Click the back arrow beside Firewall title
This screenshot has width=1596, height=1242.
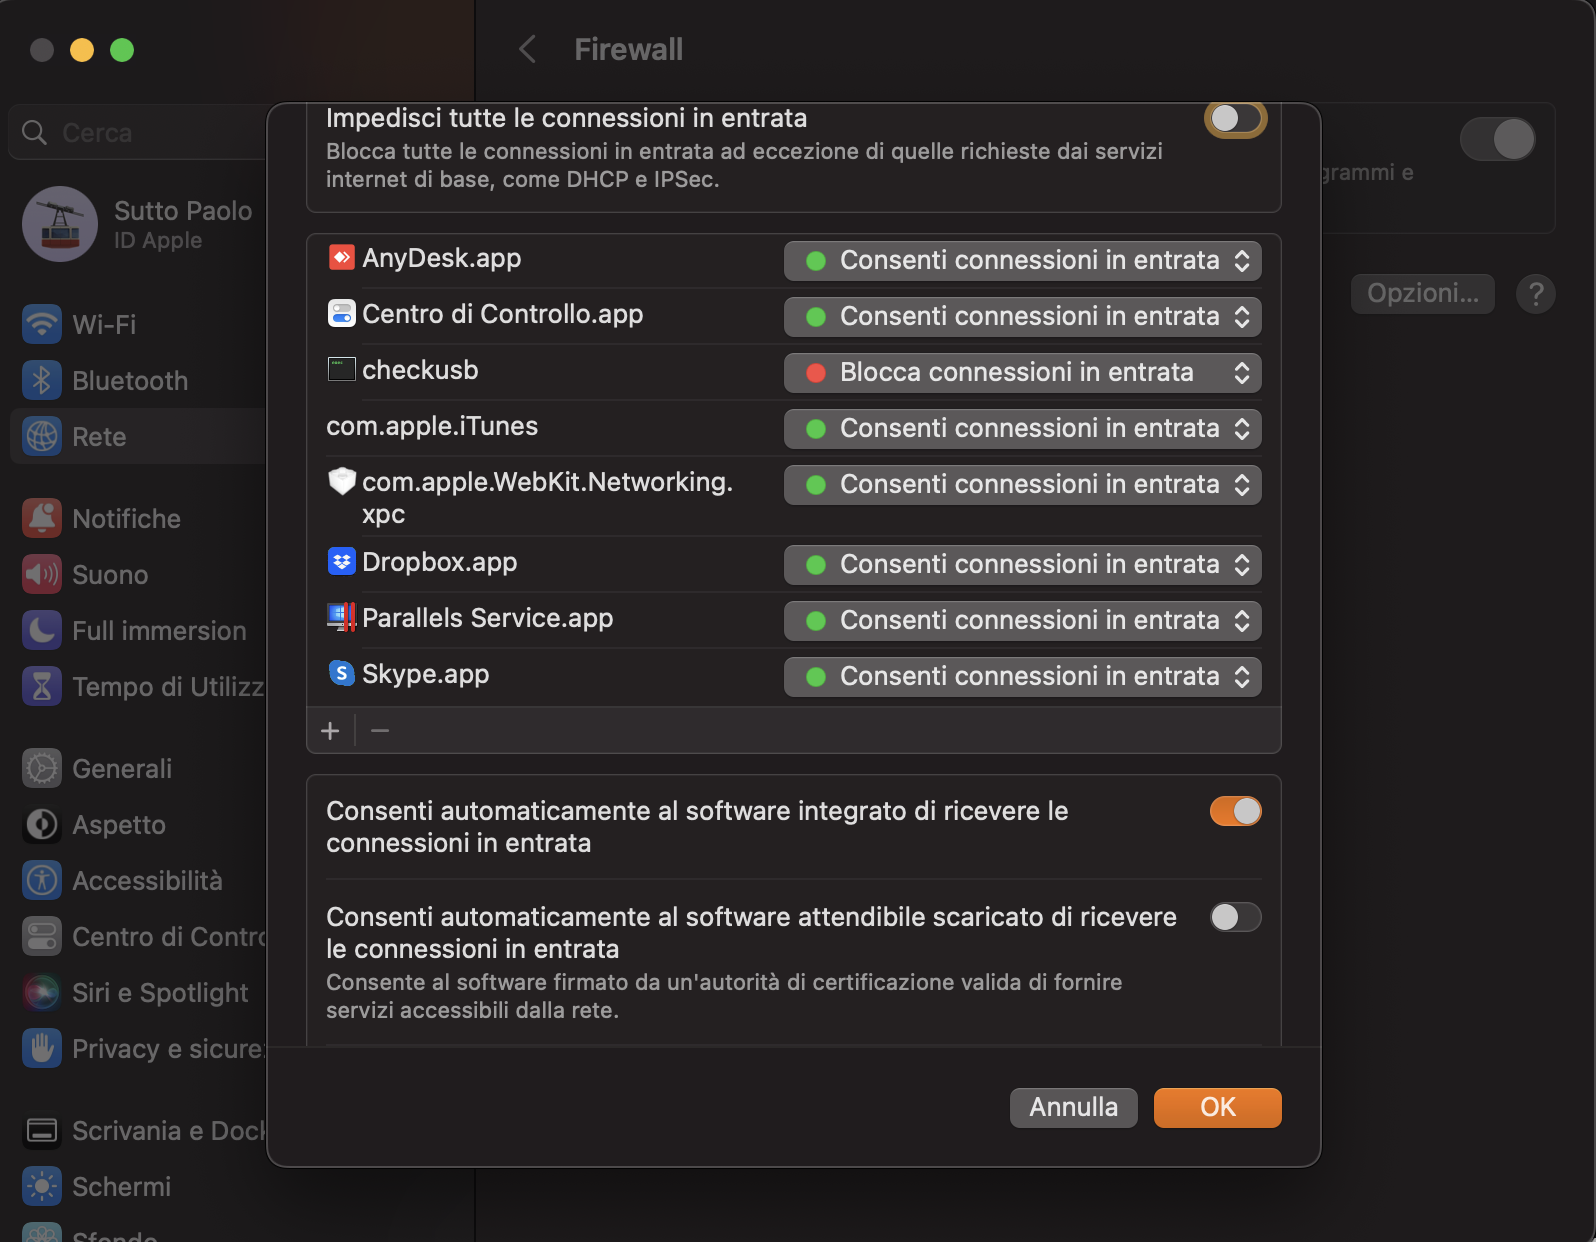point(528,49)
